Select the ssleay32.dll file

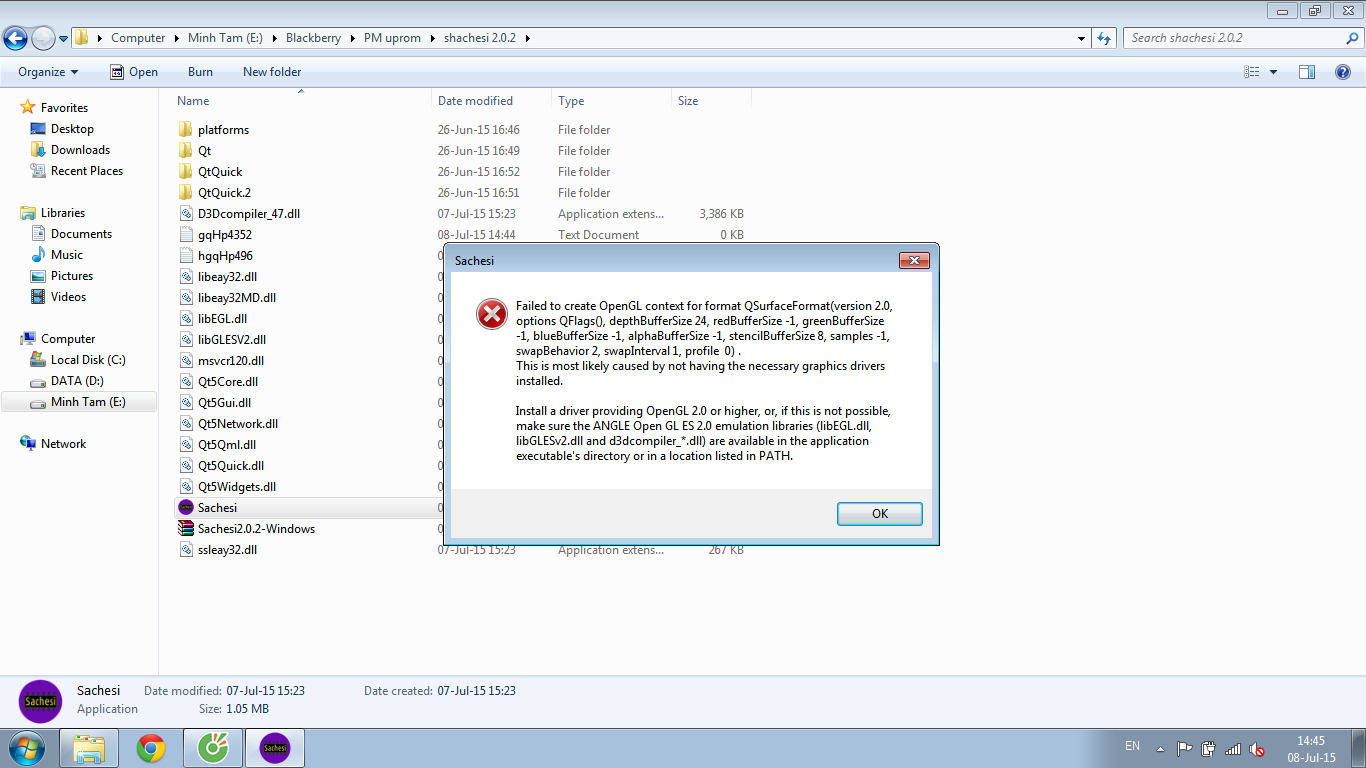tap(227, 550)
